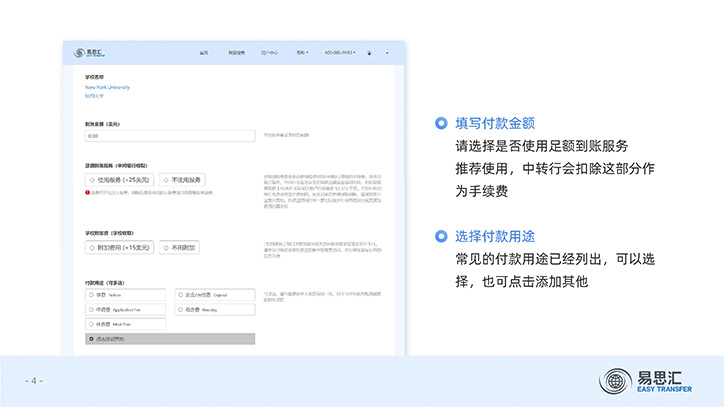Image resolution: width=724 pixels, height=407 pixels.
Task: Click the plus icon in the gray add-other bar
Action: 92,339
